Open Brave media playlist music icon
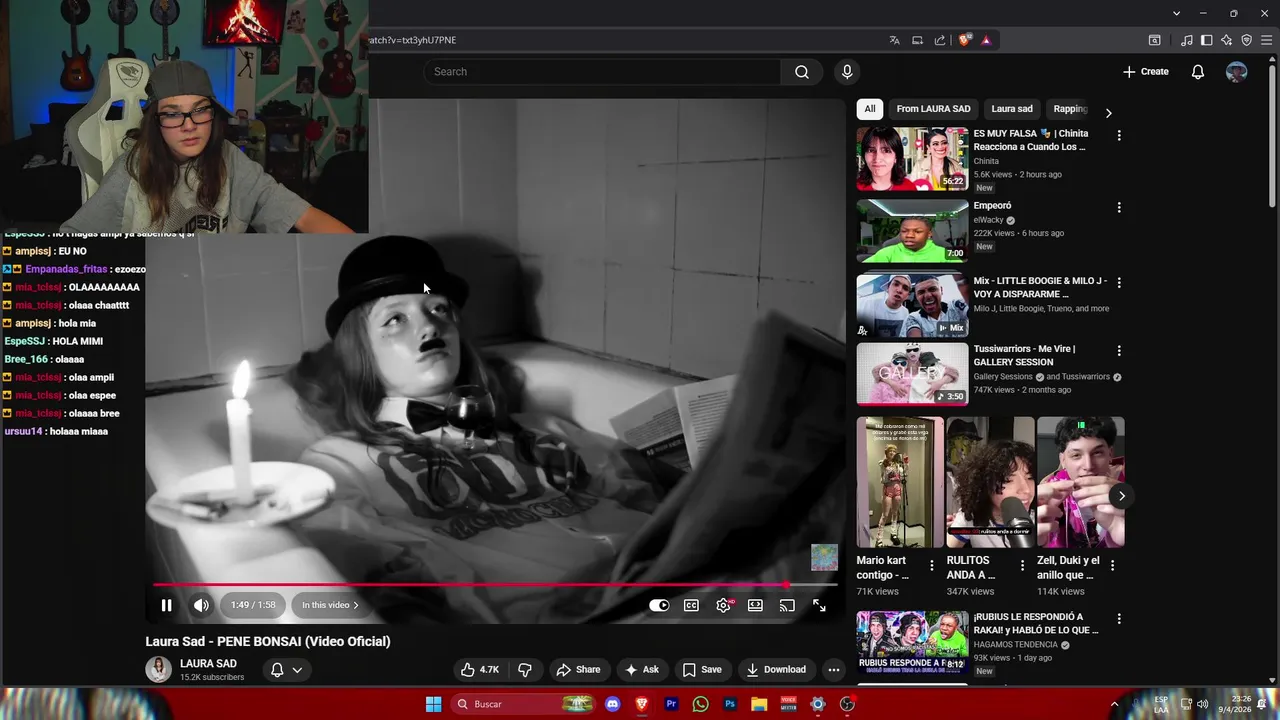This screenshot has width=1280, height=720. (x=1187, y=40)
